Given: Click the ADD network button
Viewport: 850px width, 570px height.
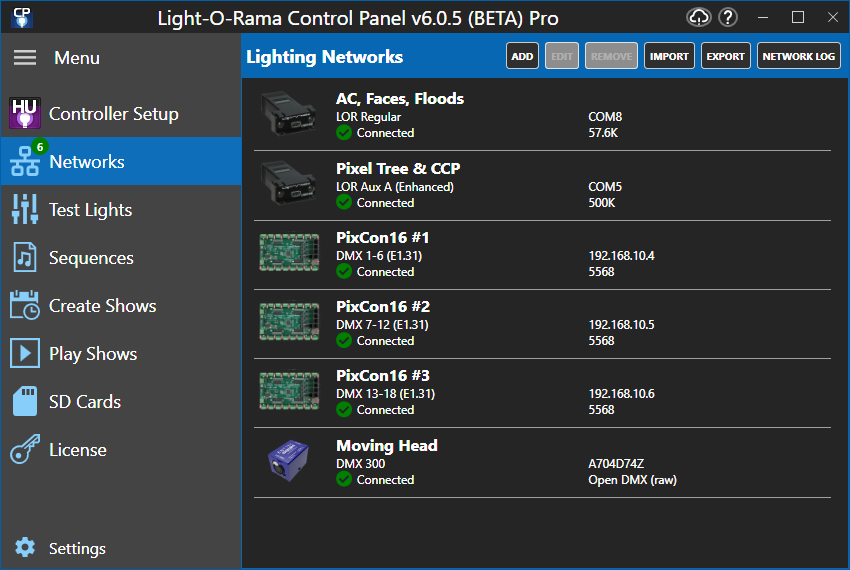Looking at the screenshot, I should (x=522, y=56).
